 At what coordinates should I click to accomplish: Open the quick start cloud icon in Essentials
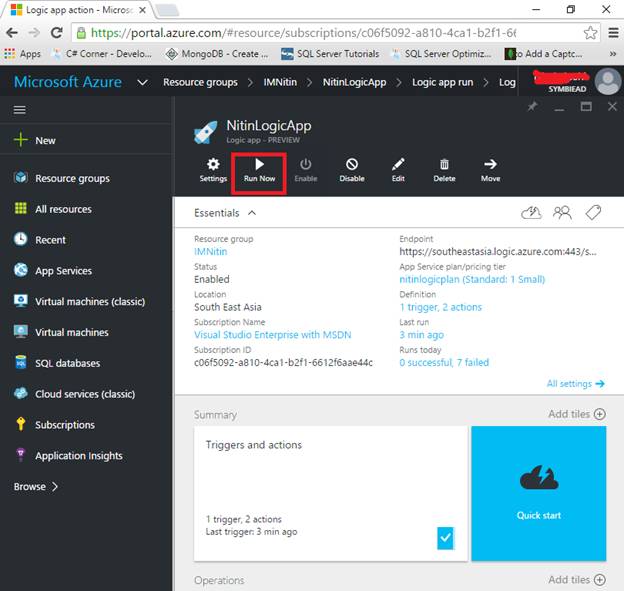click(x=531, y=213)
